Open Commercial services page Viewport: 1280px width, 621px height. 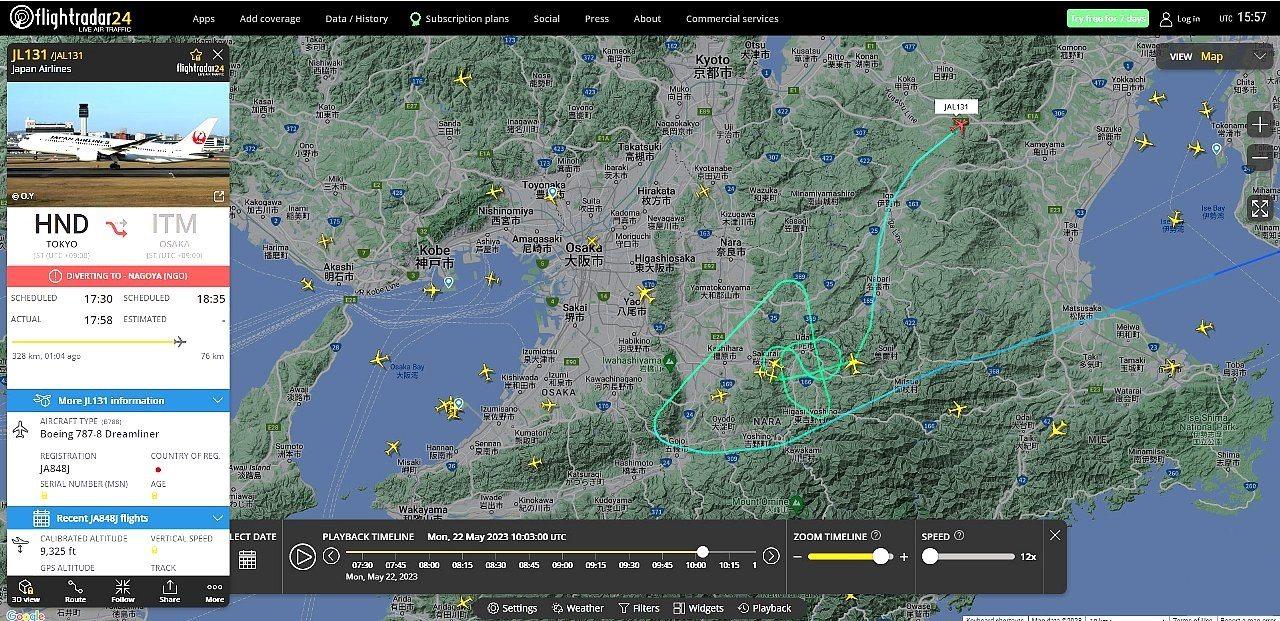click(732, 18)
